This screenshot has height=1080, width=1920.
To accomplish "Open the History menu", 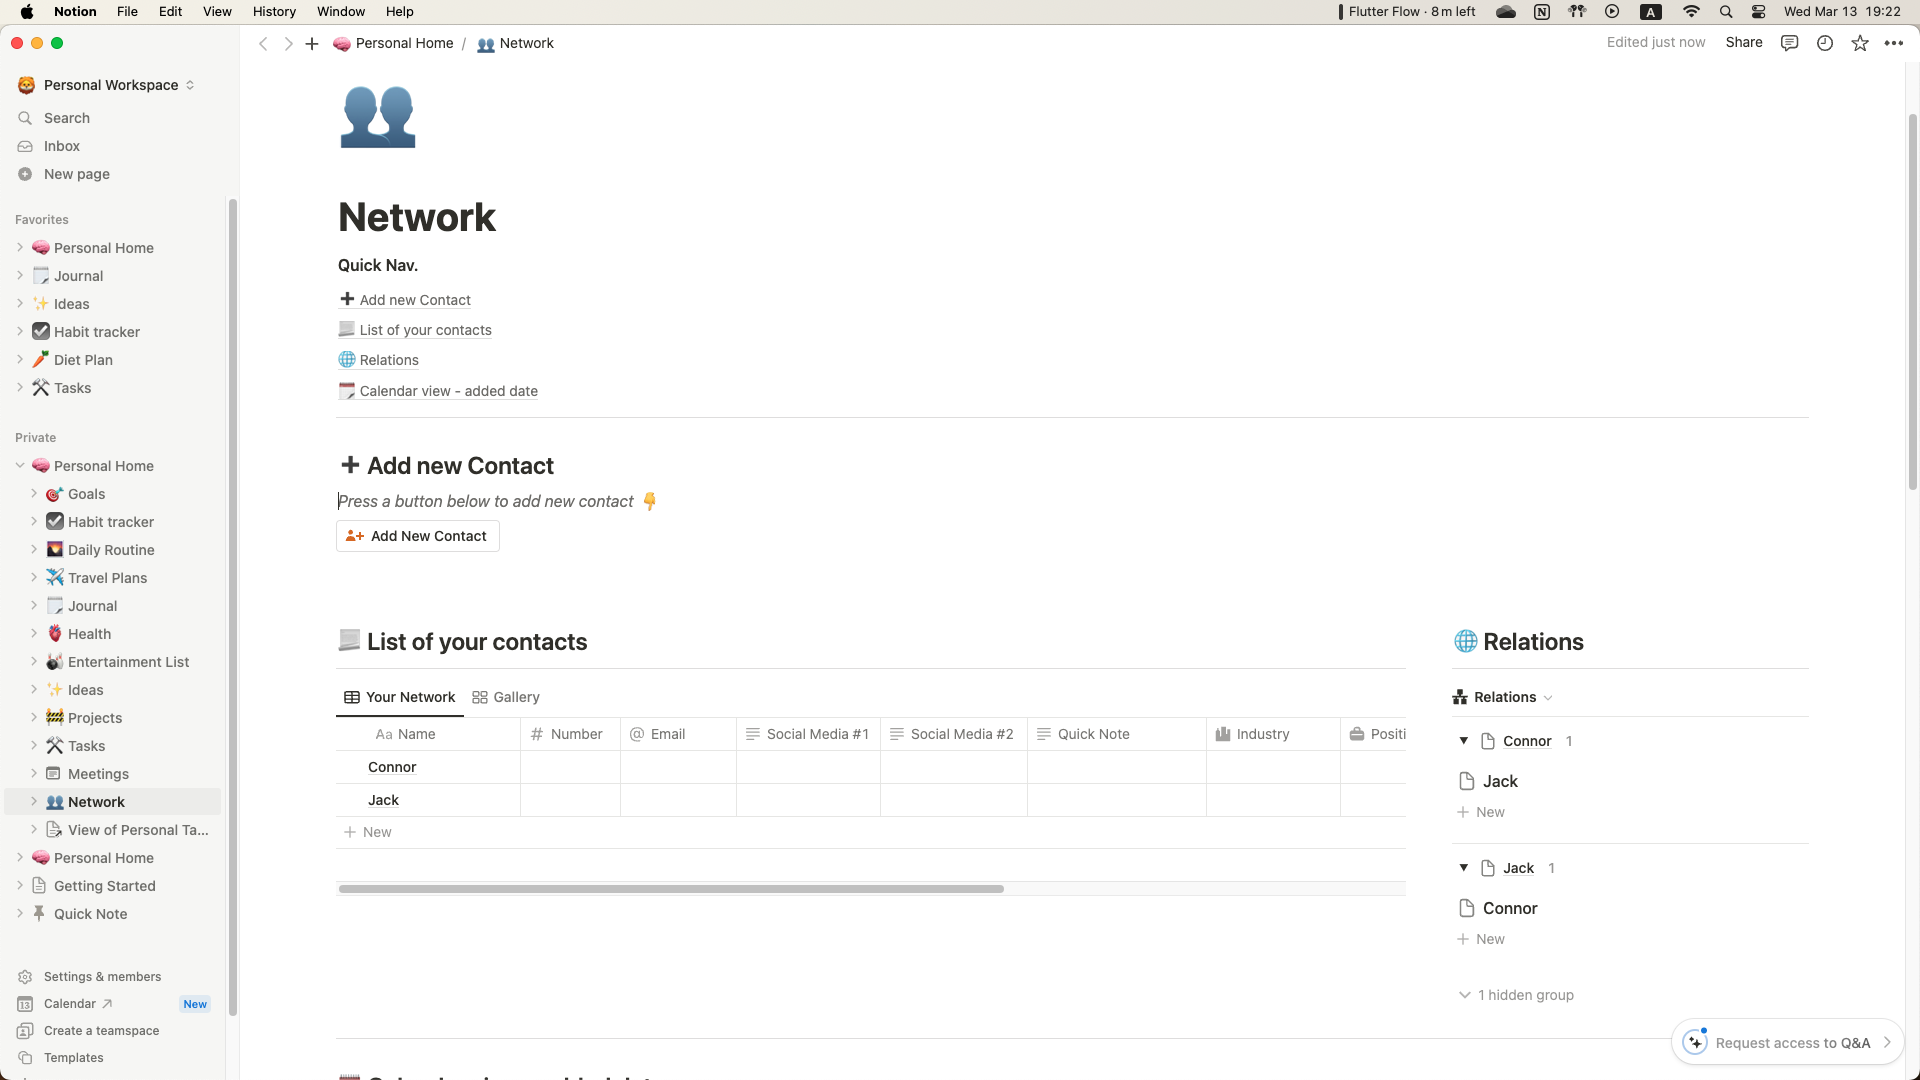I will (274, 12).
